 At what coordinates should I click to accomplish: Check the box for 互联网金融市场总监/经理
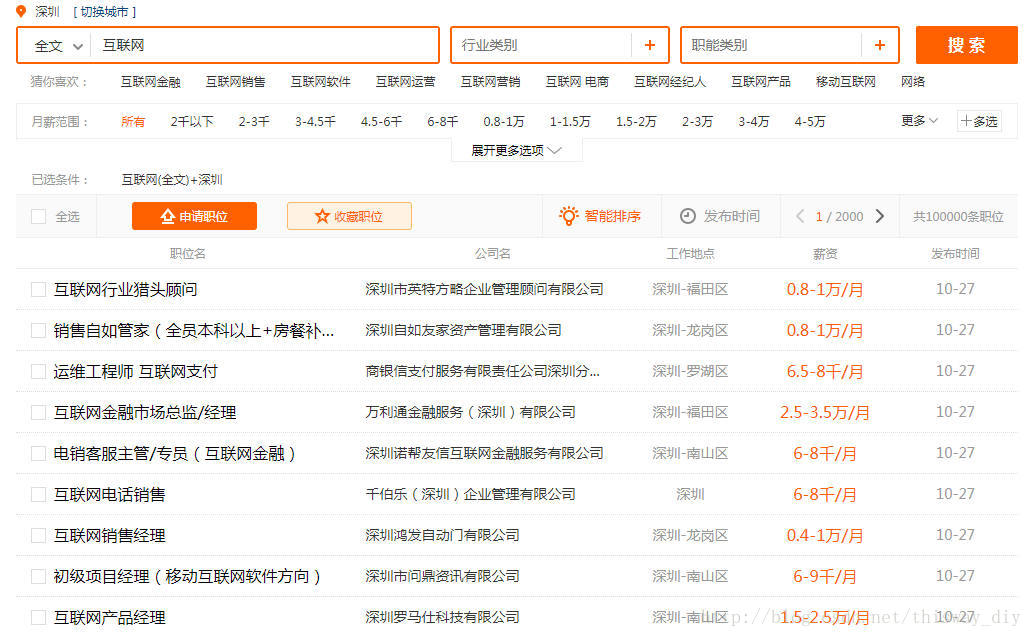coord(39,413)
